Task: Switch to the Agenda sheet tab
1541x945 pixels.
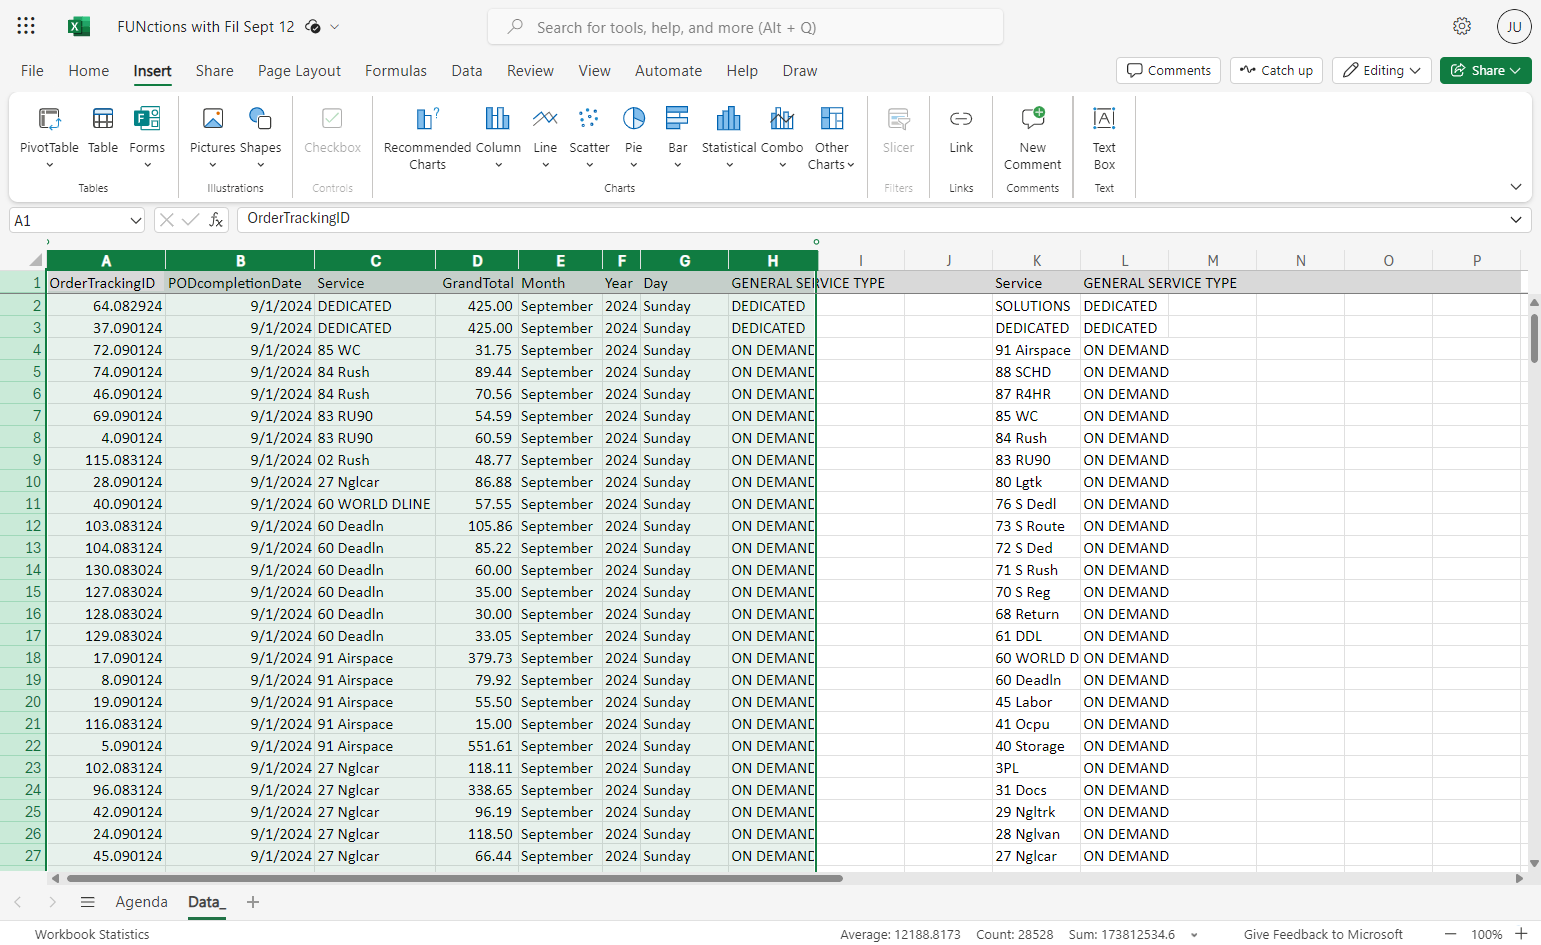Action: (x=142, y=902)
